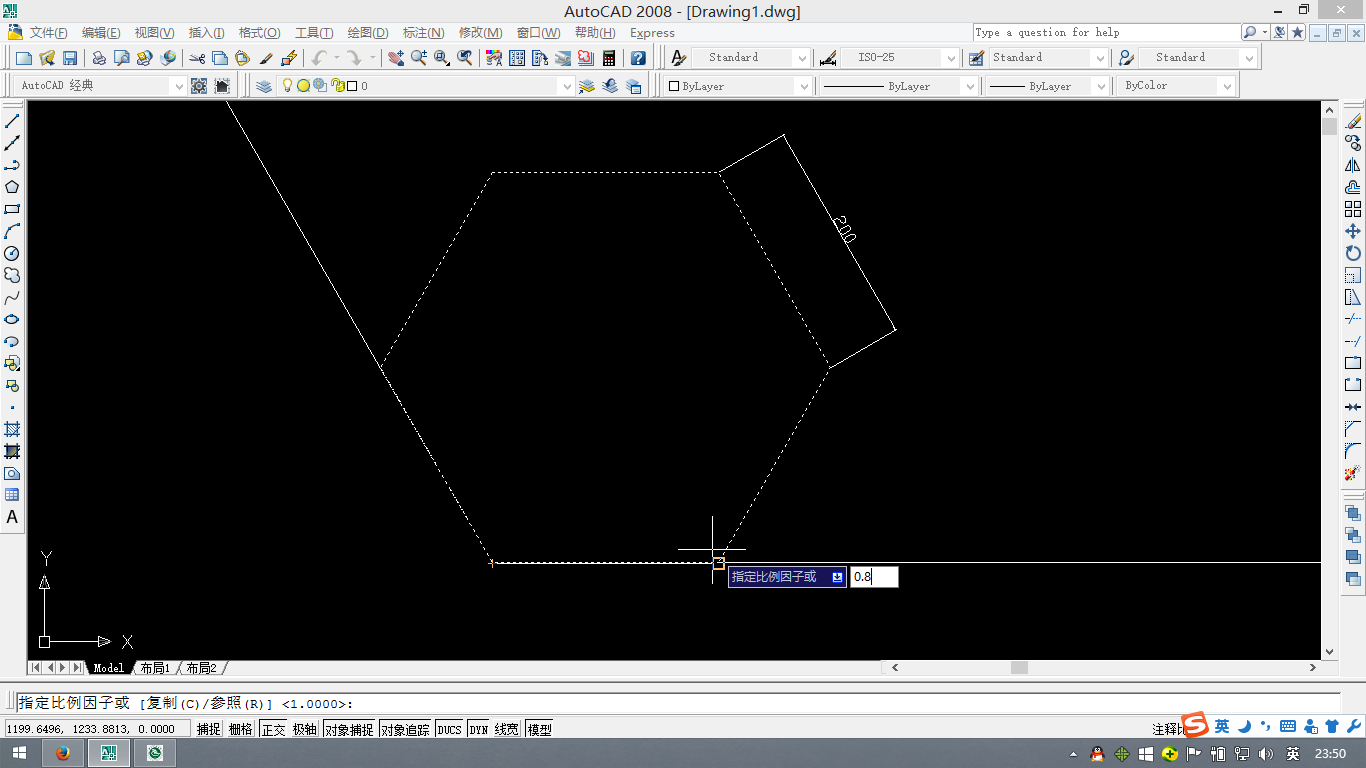Open the dynamic input options arrow
Viewport: 1366px width, 768px height.
[x=837, y=577]
